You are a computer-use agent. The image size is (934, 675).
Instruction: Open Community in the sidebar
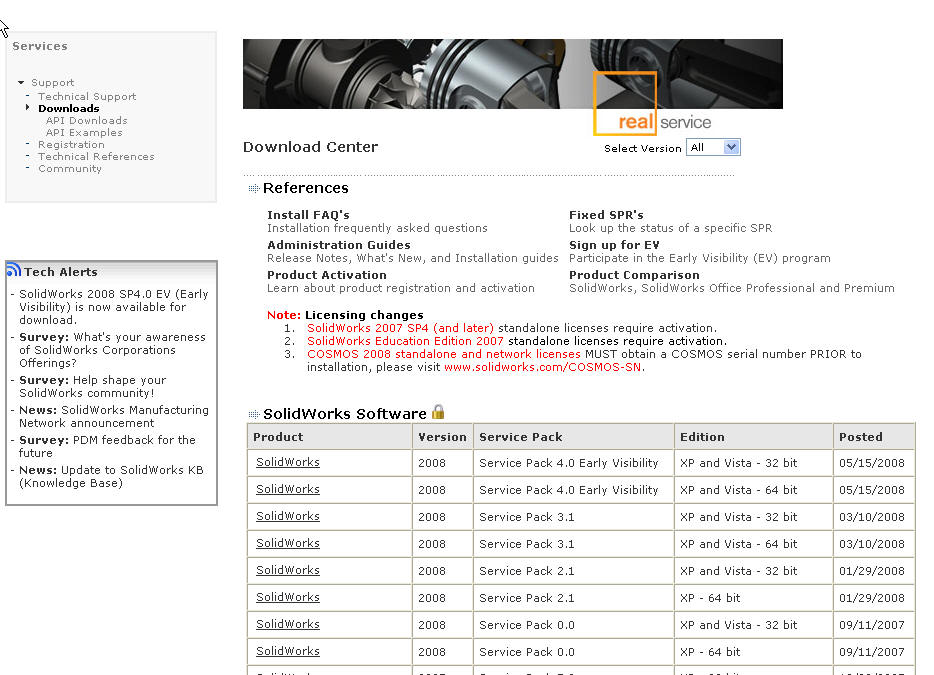(70, 169)
